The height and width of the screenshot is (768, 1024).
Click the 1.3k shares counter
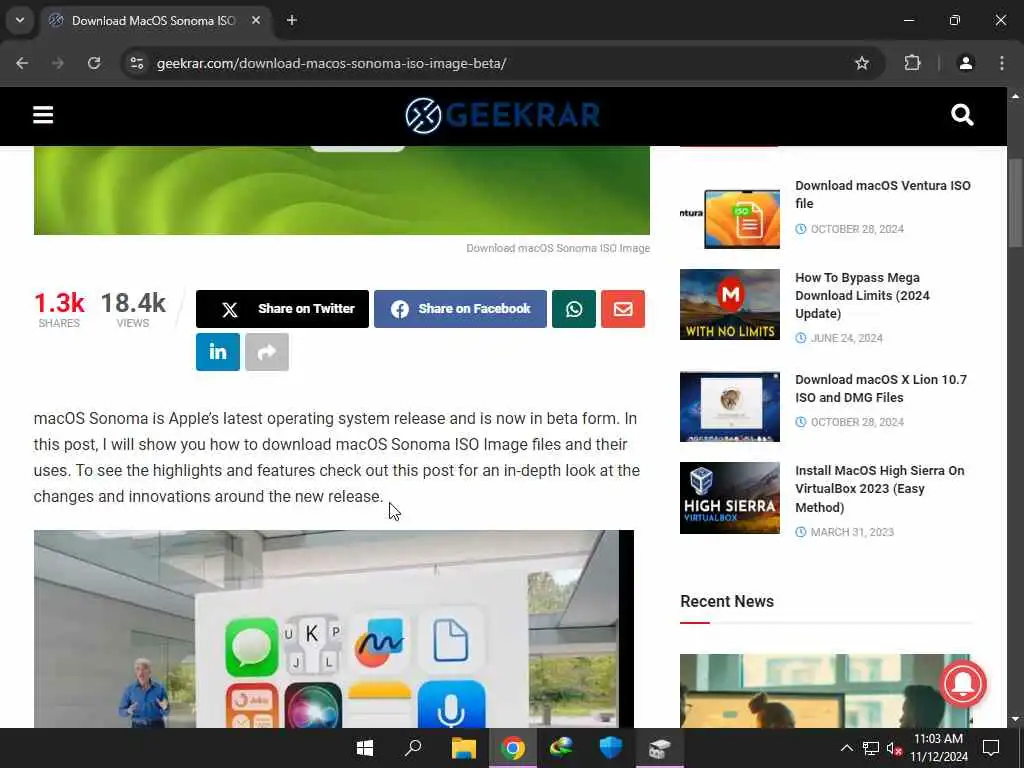[59, 309]
